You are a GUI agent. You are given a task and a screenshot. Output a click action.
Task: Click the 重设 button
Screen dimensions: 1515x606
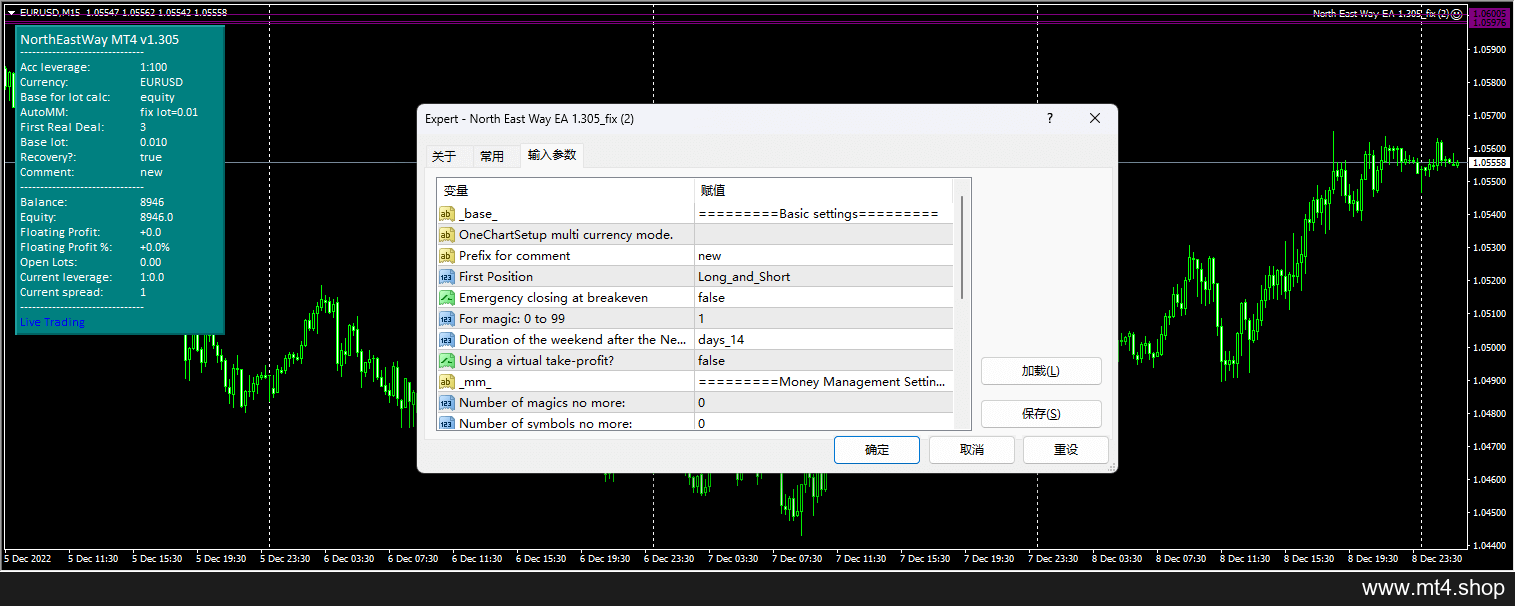point(1066,450)
